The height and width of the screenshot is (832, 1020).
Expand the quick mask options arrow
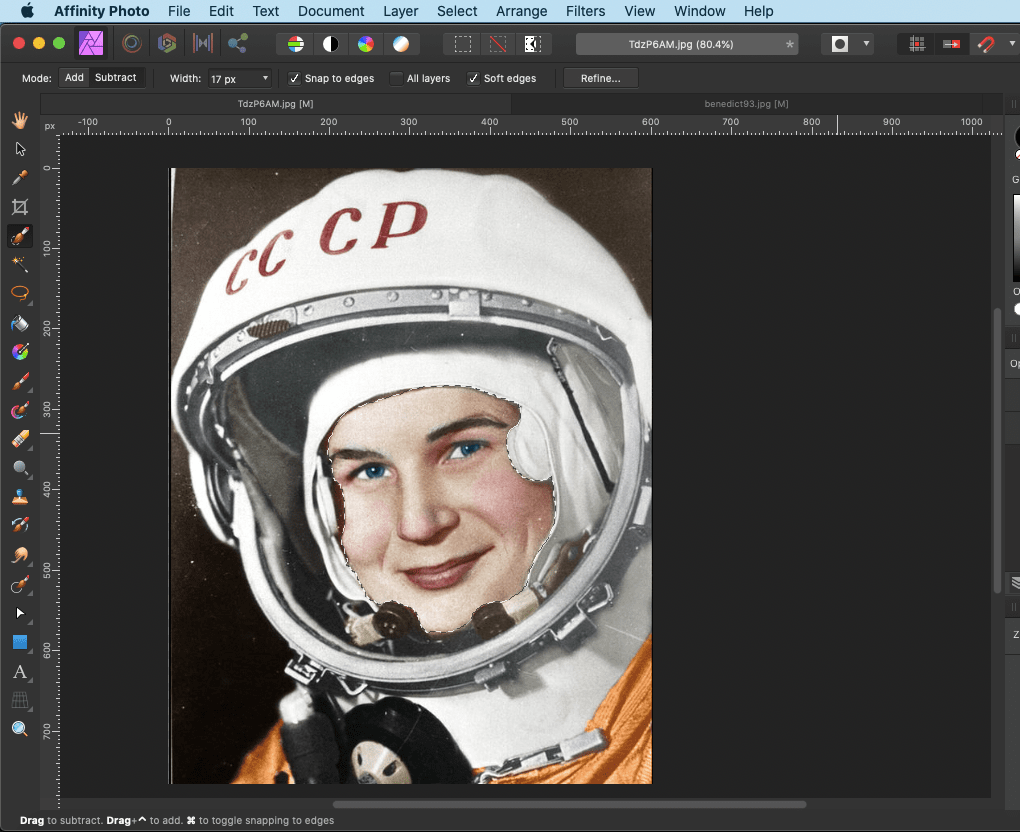(x=866, y=44)
